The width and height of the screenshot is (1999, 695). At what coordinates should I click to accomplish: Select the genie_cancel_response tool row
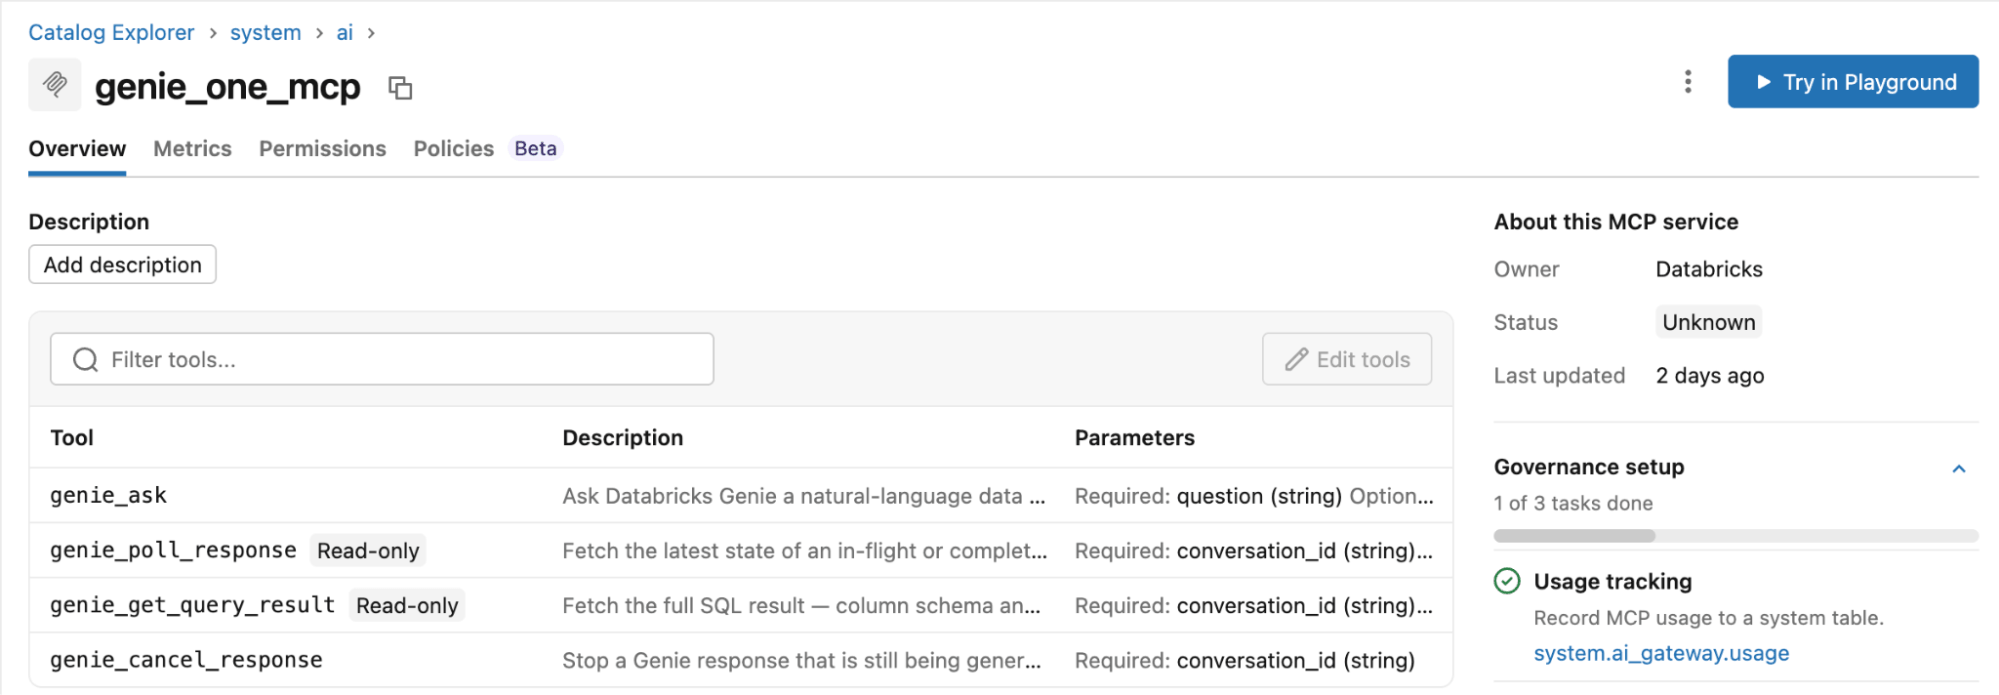tap(741, 660)
